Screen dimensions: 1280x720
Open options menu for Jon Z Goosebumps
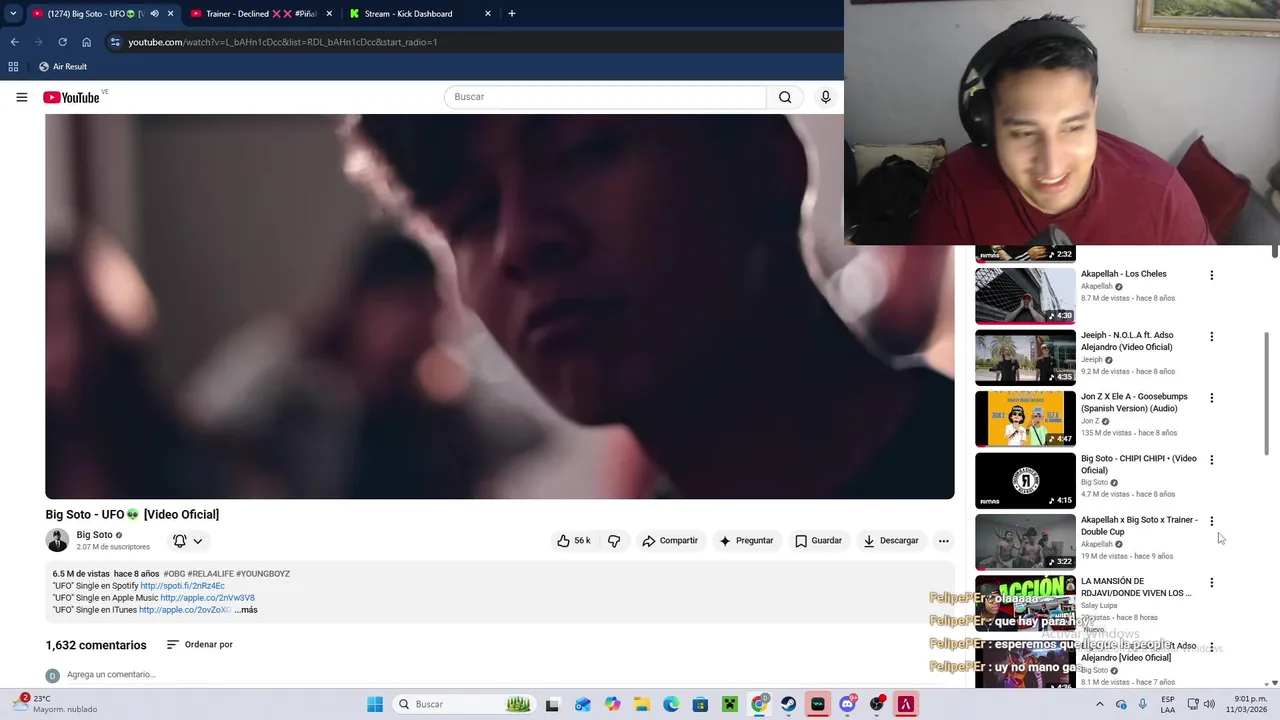pyautogui.click(x=1211, y=398)
